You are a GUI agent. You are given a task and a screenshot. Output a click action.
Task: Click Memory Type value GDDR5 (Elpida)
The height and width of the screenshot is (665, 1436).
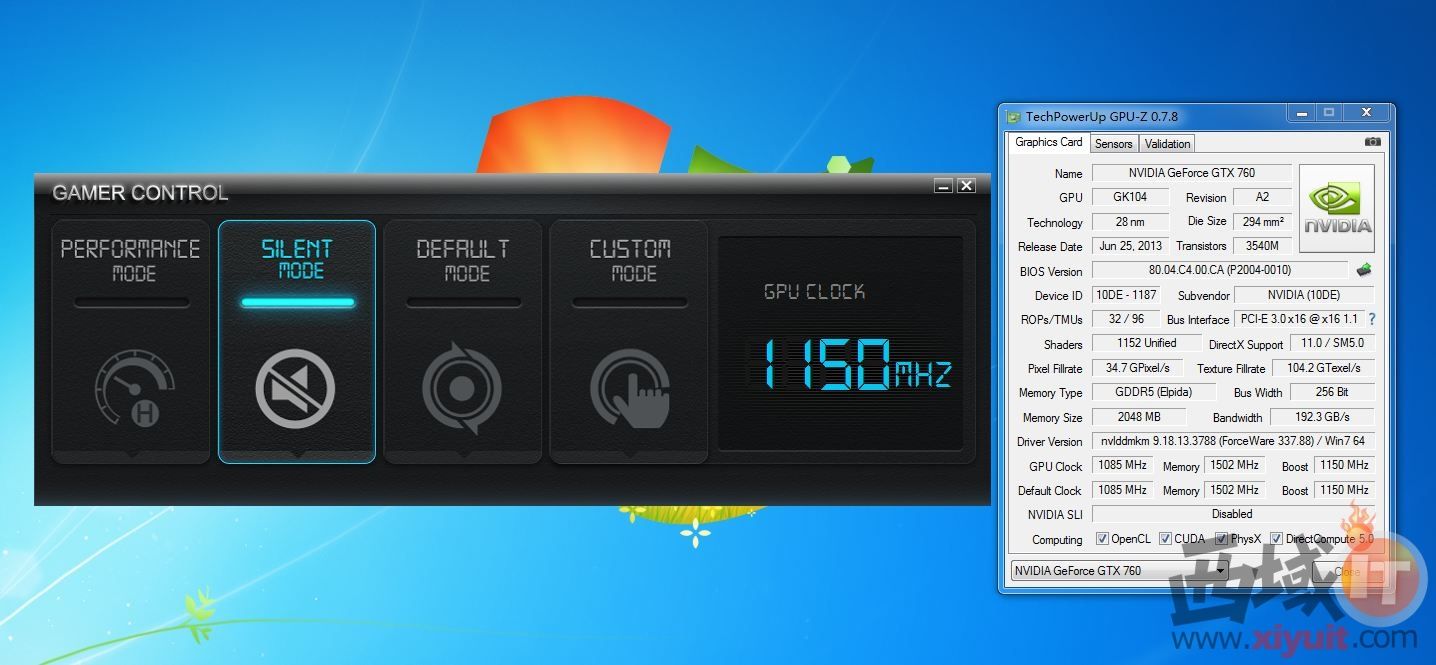[1154, 392]
